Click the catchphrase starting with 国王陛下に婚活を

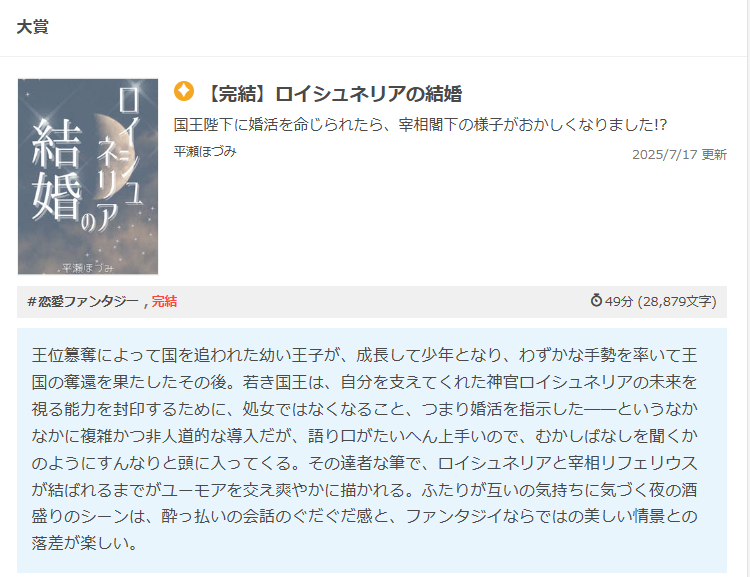coord(420,125)
